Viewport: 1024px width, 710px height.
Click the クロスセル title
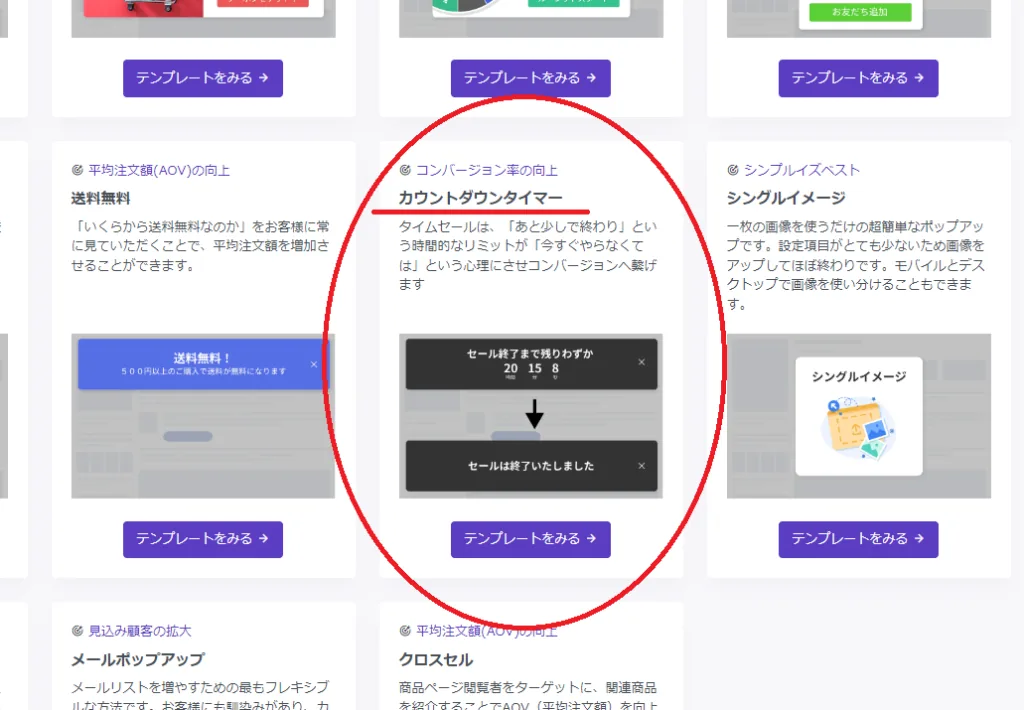[x=436, y=659]
